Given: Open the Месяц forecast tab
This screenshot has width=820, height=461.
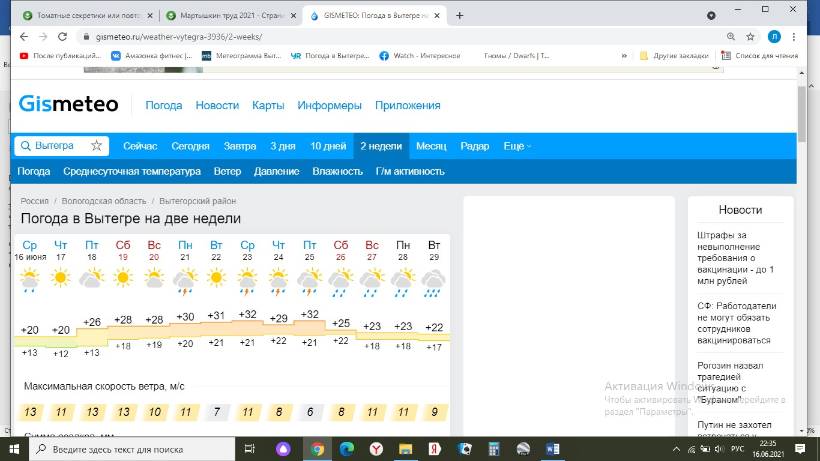Looking at the screenshot, I should [x=431, y=146].
